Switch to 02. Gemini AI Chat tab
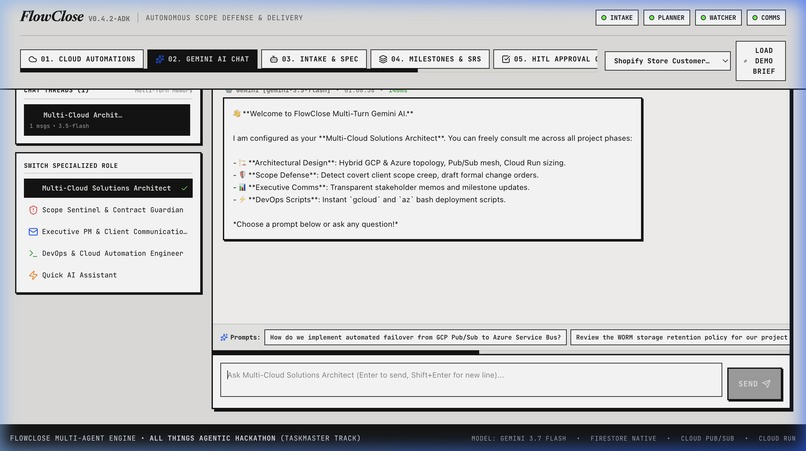The image size is (806, 451). [203, 59]
